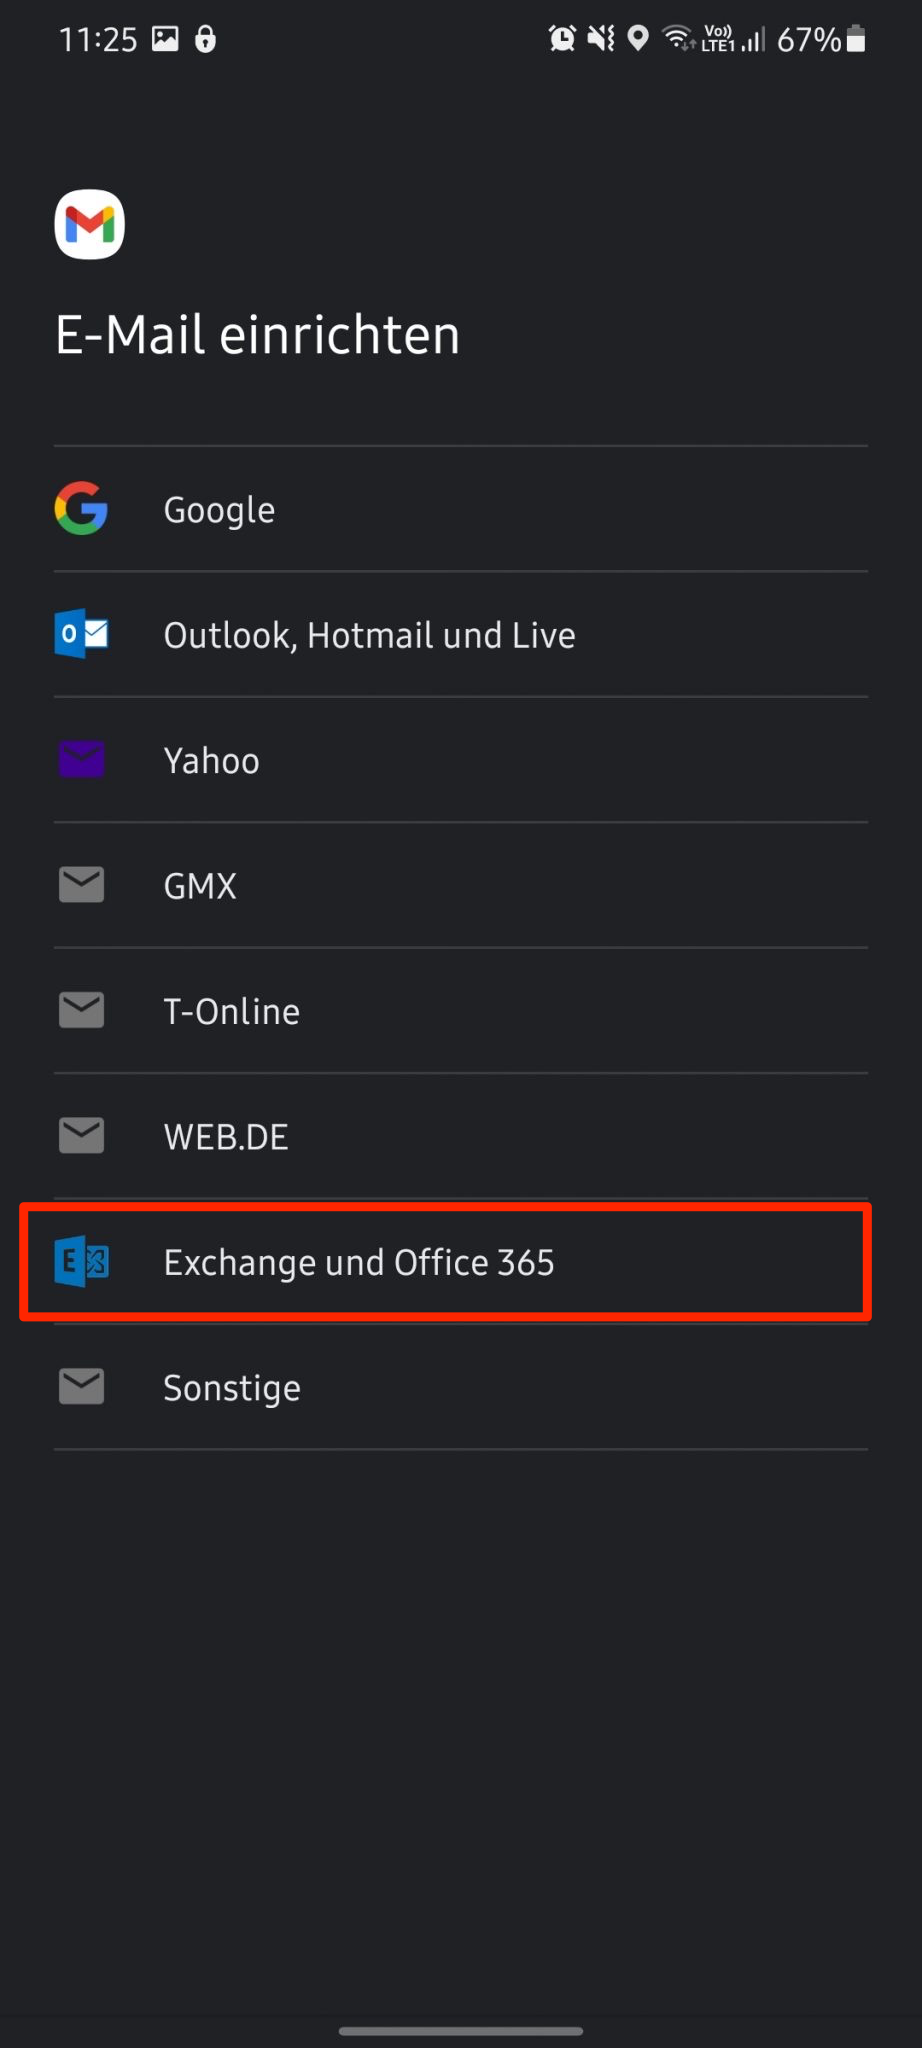The height and width of the screenshot is (2048, 922).
Task: Tap the Google G icon
Action: point(81,509)
